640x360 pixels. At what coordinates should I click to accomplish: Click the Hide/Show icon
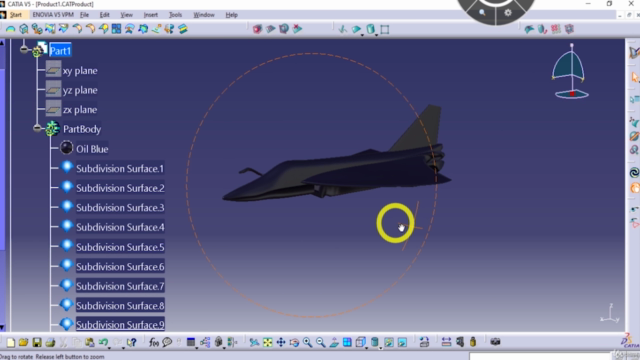(x=389, y=342)
